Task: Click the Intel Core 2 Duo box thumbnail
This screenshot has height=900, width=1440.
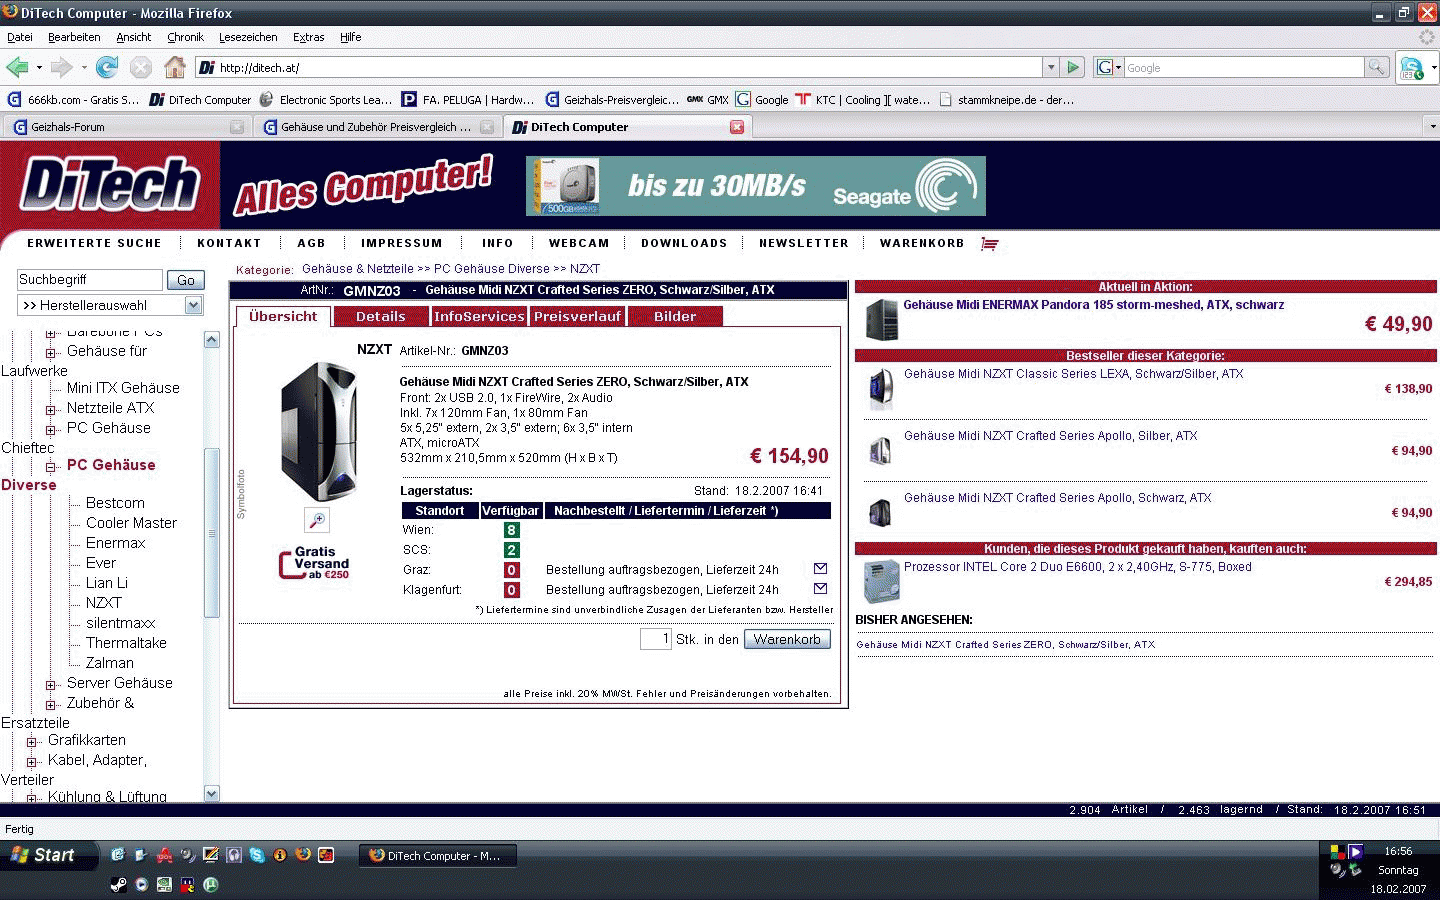Action: click(882, 582)
